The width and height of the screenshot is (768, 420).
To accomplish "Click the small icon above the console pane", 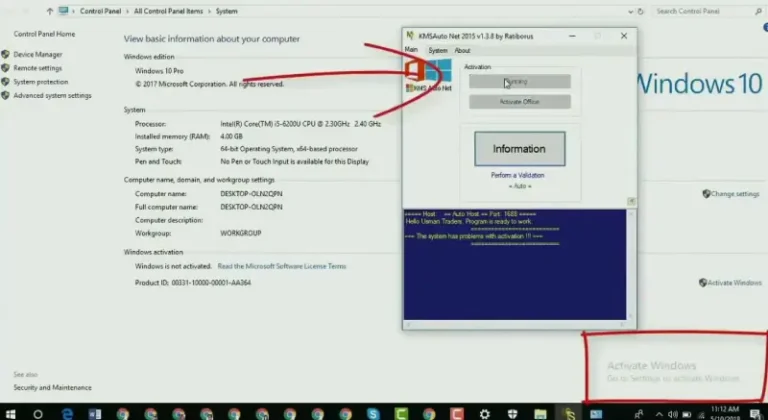I will 631,201.
